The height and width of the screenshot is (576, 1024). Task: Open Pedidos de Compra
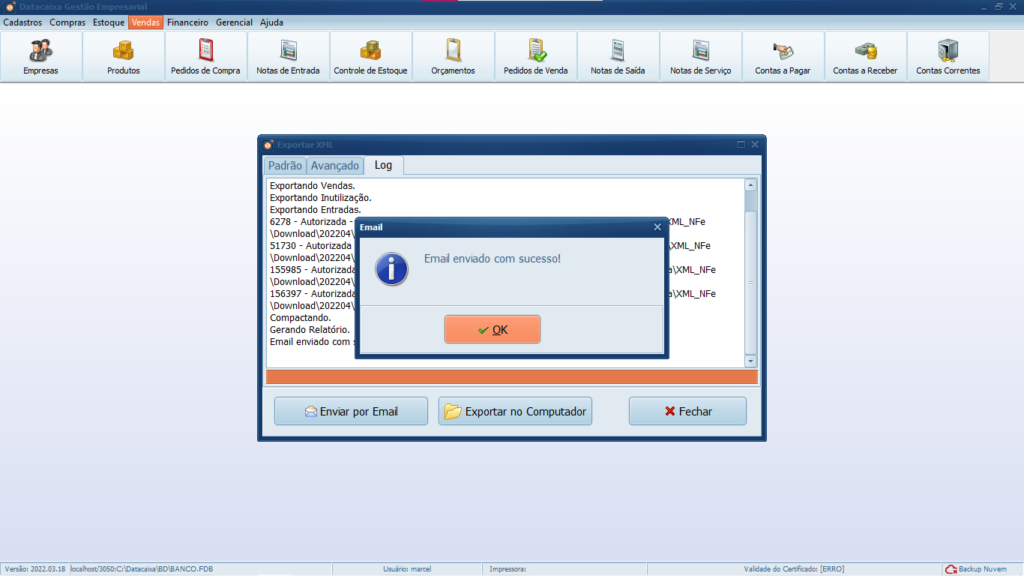pyautogui.click(x=205, y=56)
